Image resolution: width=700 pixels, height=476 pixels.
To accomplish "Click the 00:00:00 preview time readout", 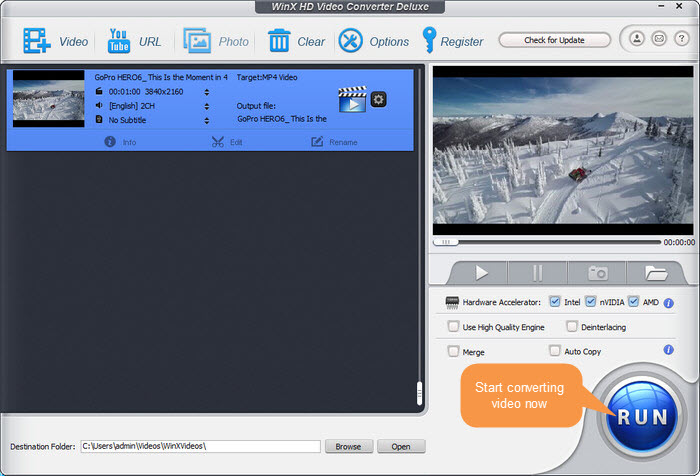I will [x=679, y=242].
